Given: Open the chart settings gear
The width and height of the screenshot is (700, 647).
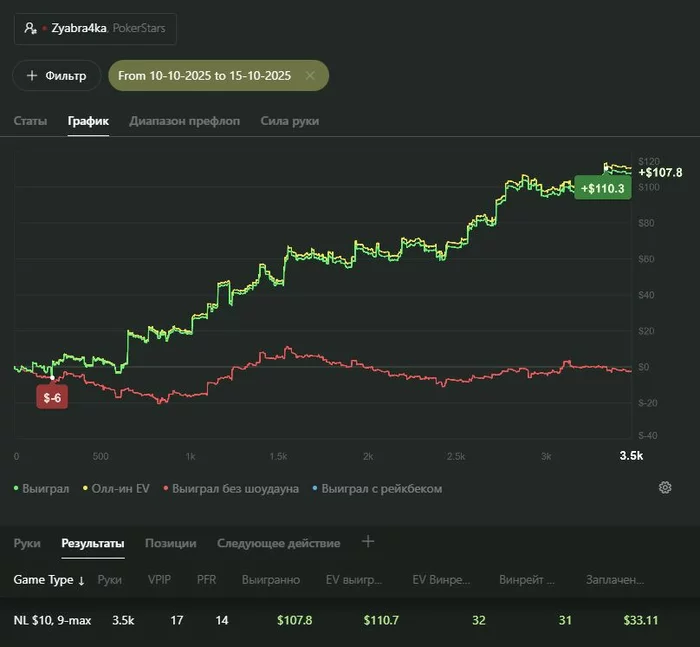Looking at the screenshot, I should (x=665, y=488).
